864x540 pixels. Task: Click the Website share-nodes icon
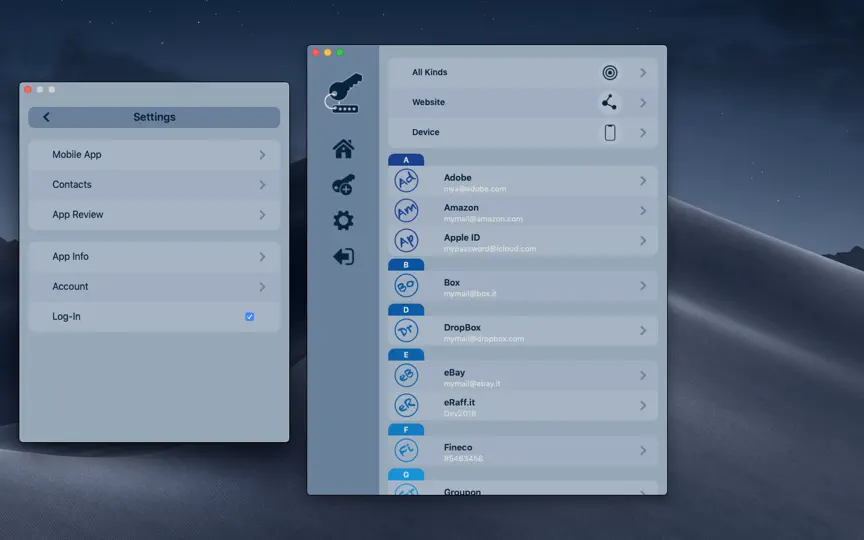click(609, 102)
